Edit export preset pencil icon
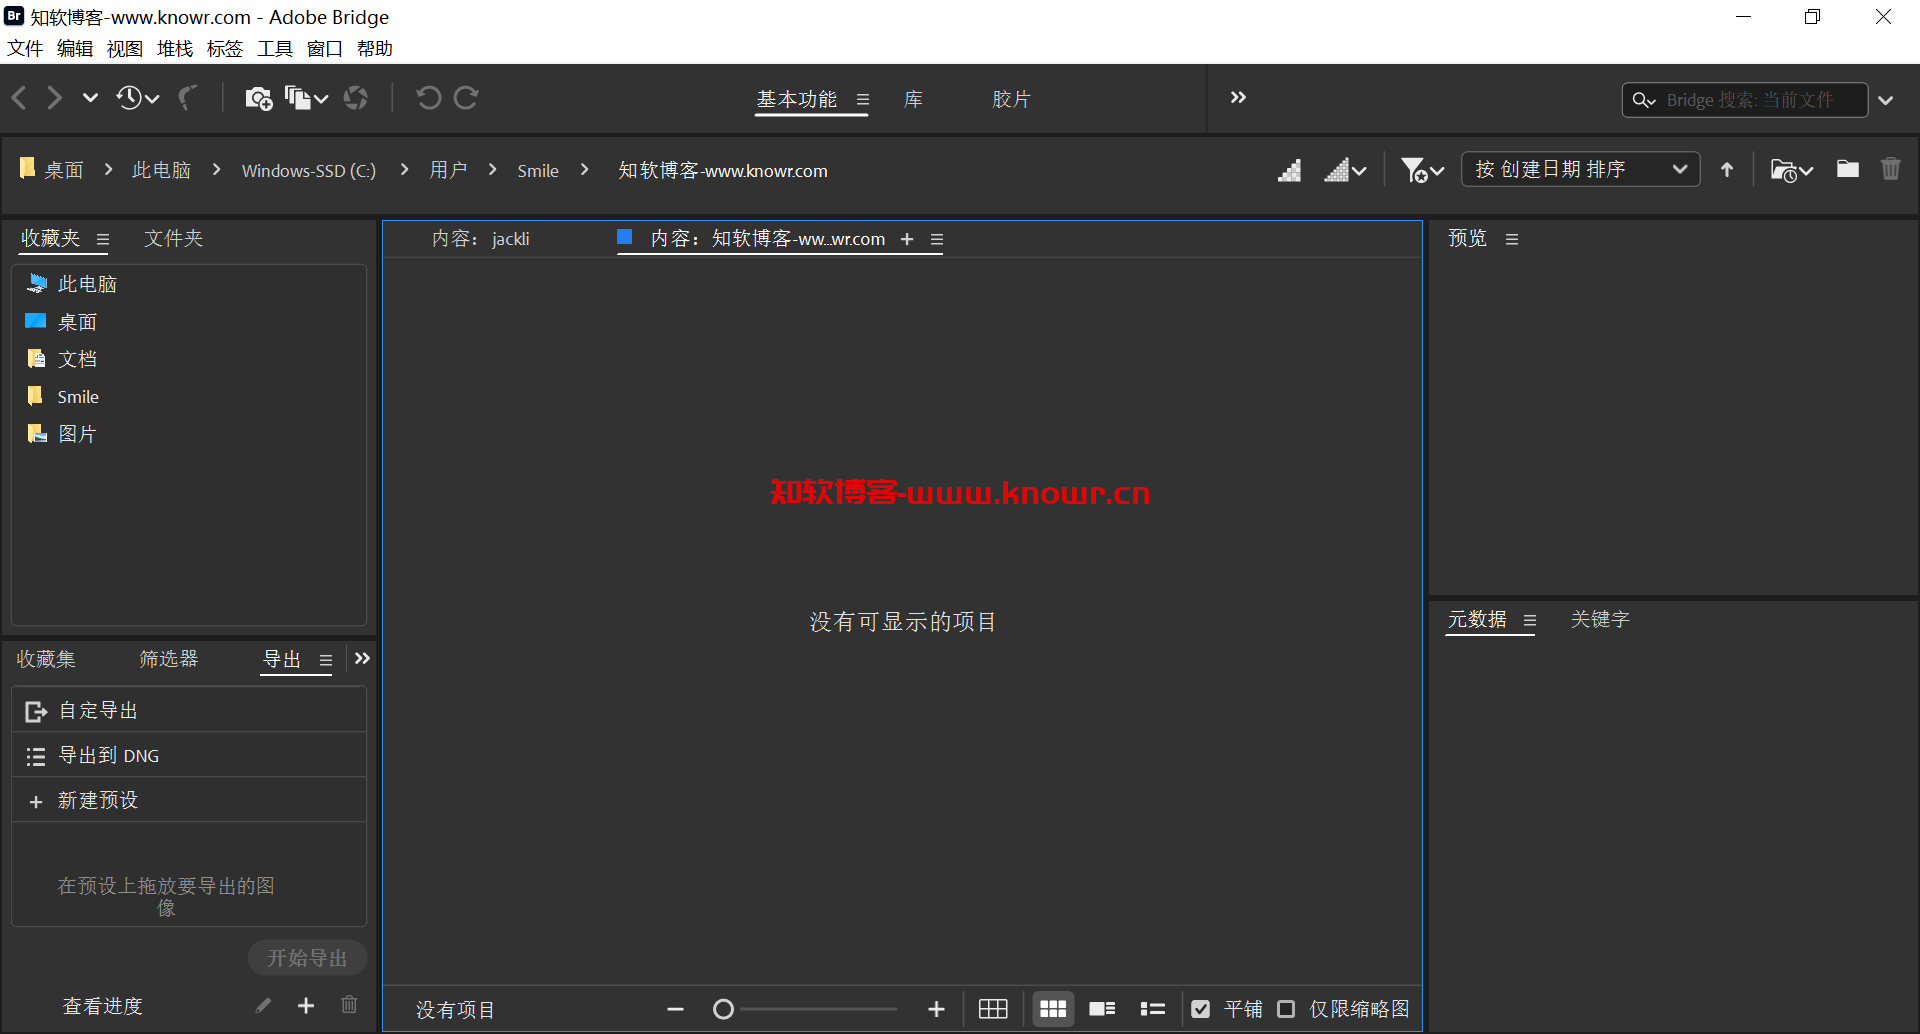 click(263, 1005)
